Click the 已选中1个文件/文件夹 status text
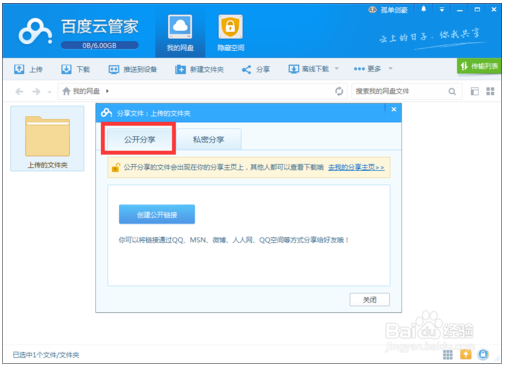Screen dimensions: 505x366 point(46,355)
